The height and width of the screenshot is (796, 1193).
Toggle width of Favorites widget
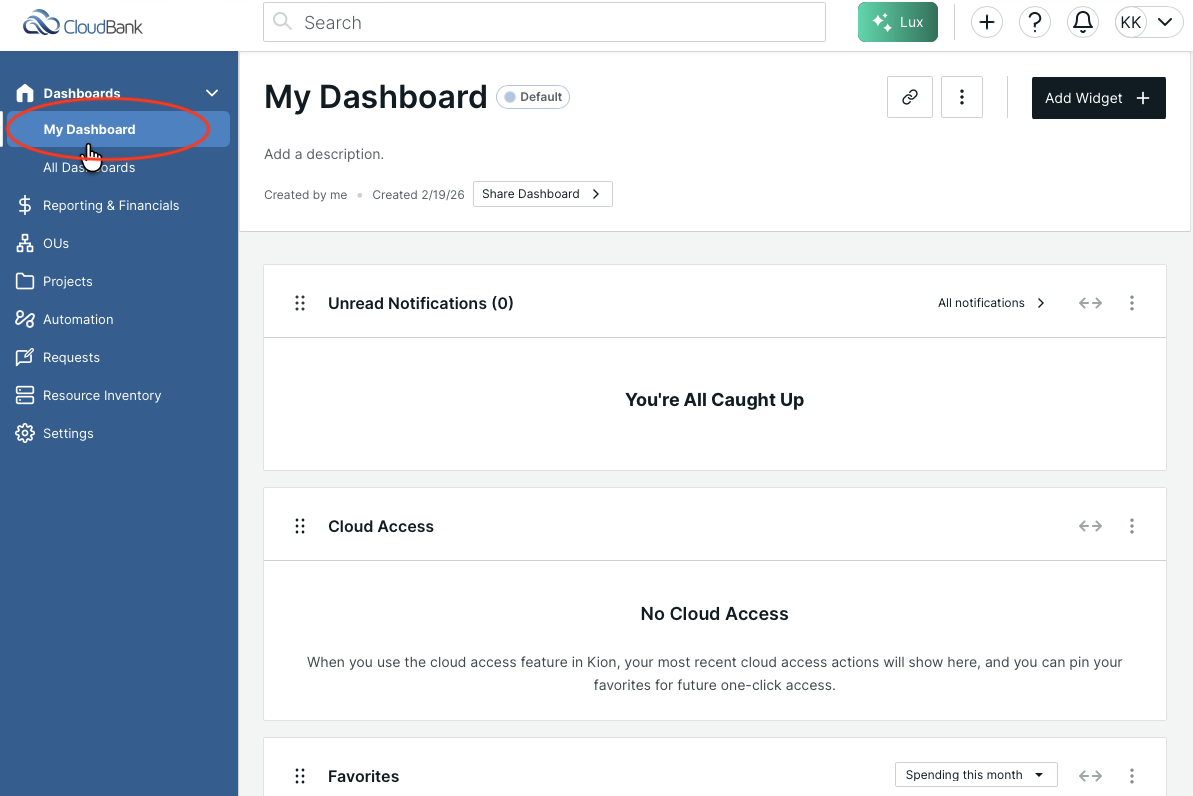[x=1090, y=775]
